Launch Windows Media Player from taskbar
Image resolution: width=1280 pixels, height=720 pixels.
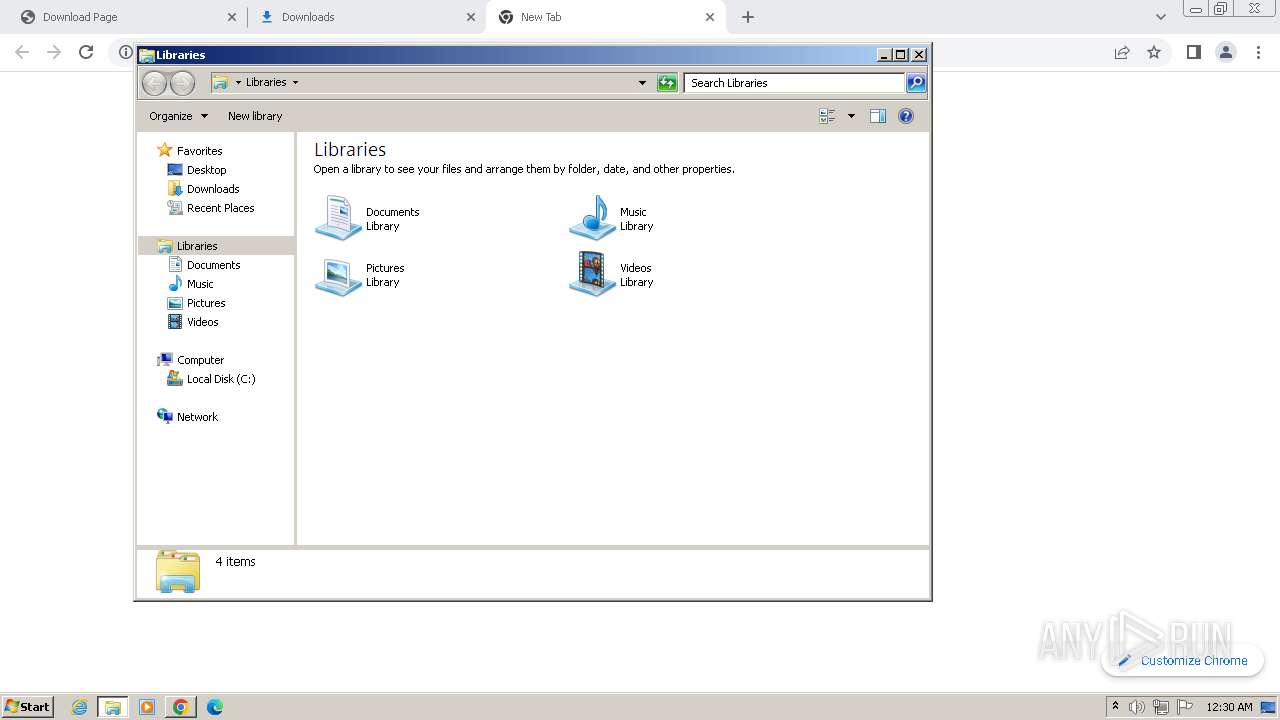click(x=147, y=707)
